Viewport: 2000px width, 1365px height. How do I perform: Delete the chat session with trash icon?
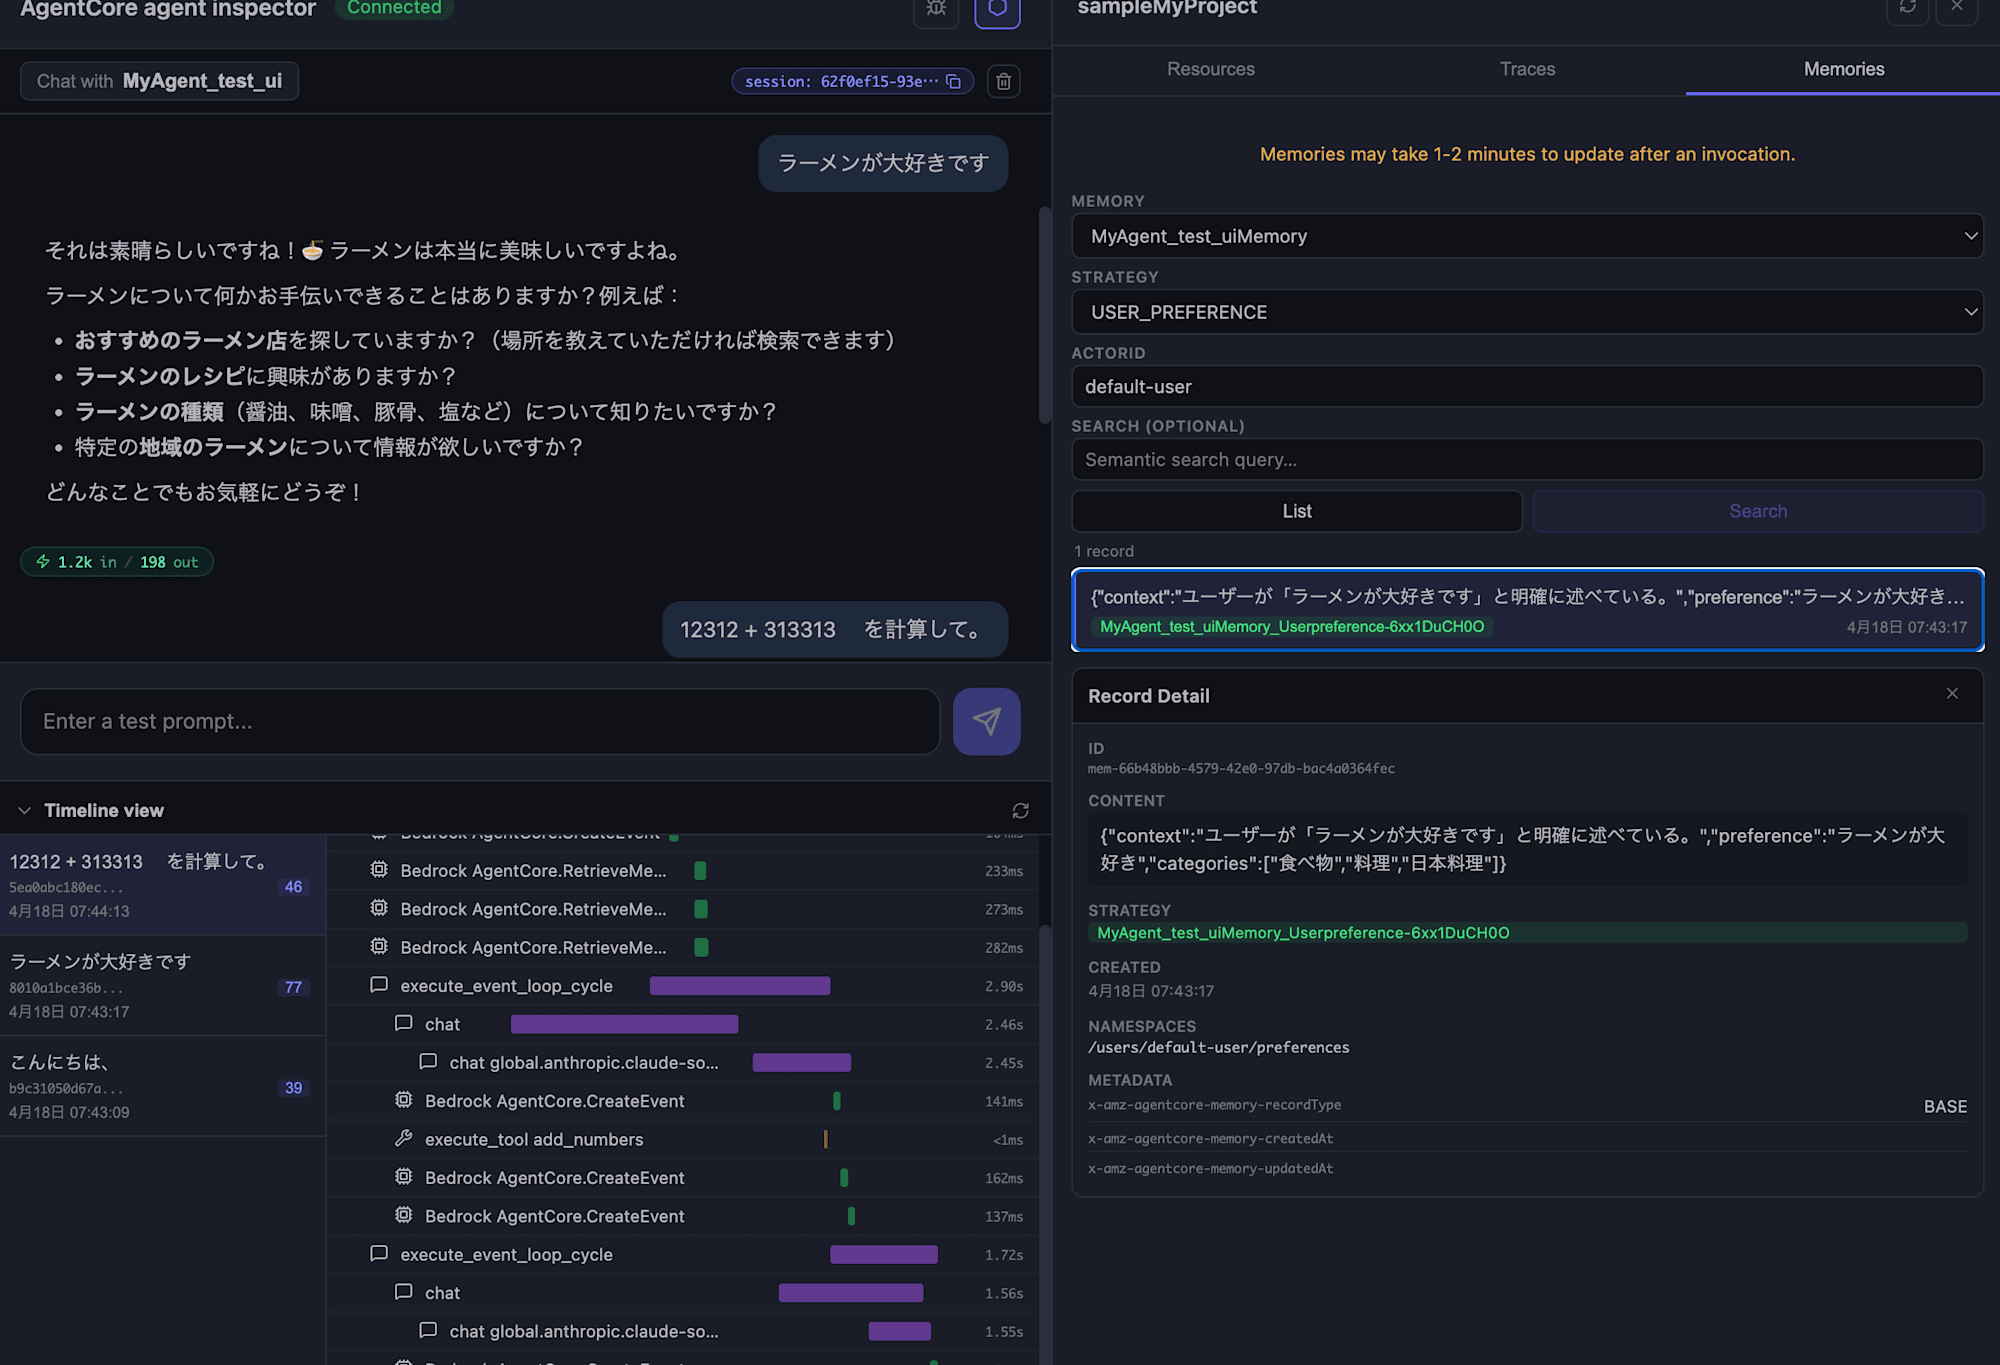pos(1004,81)
